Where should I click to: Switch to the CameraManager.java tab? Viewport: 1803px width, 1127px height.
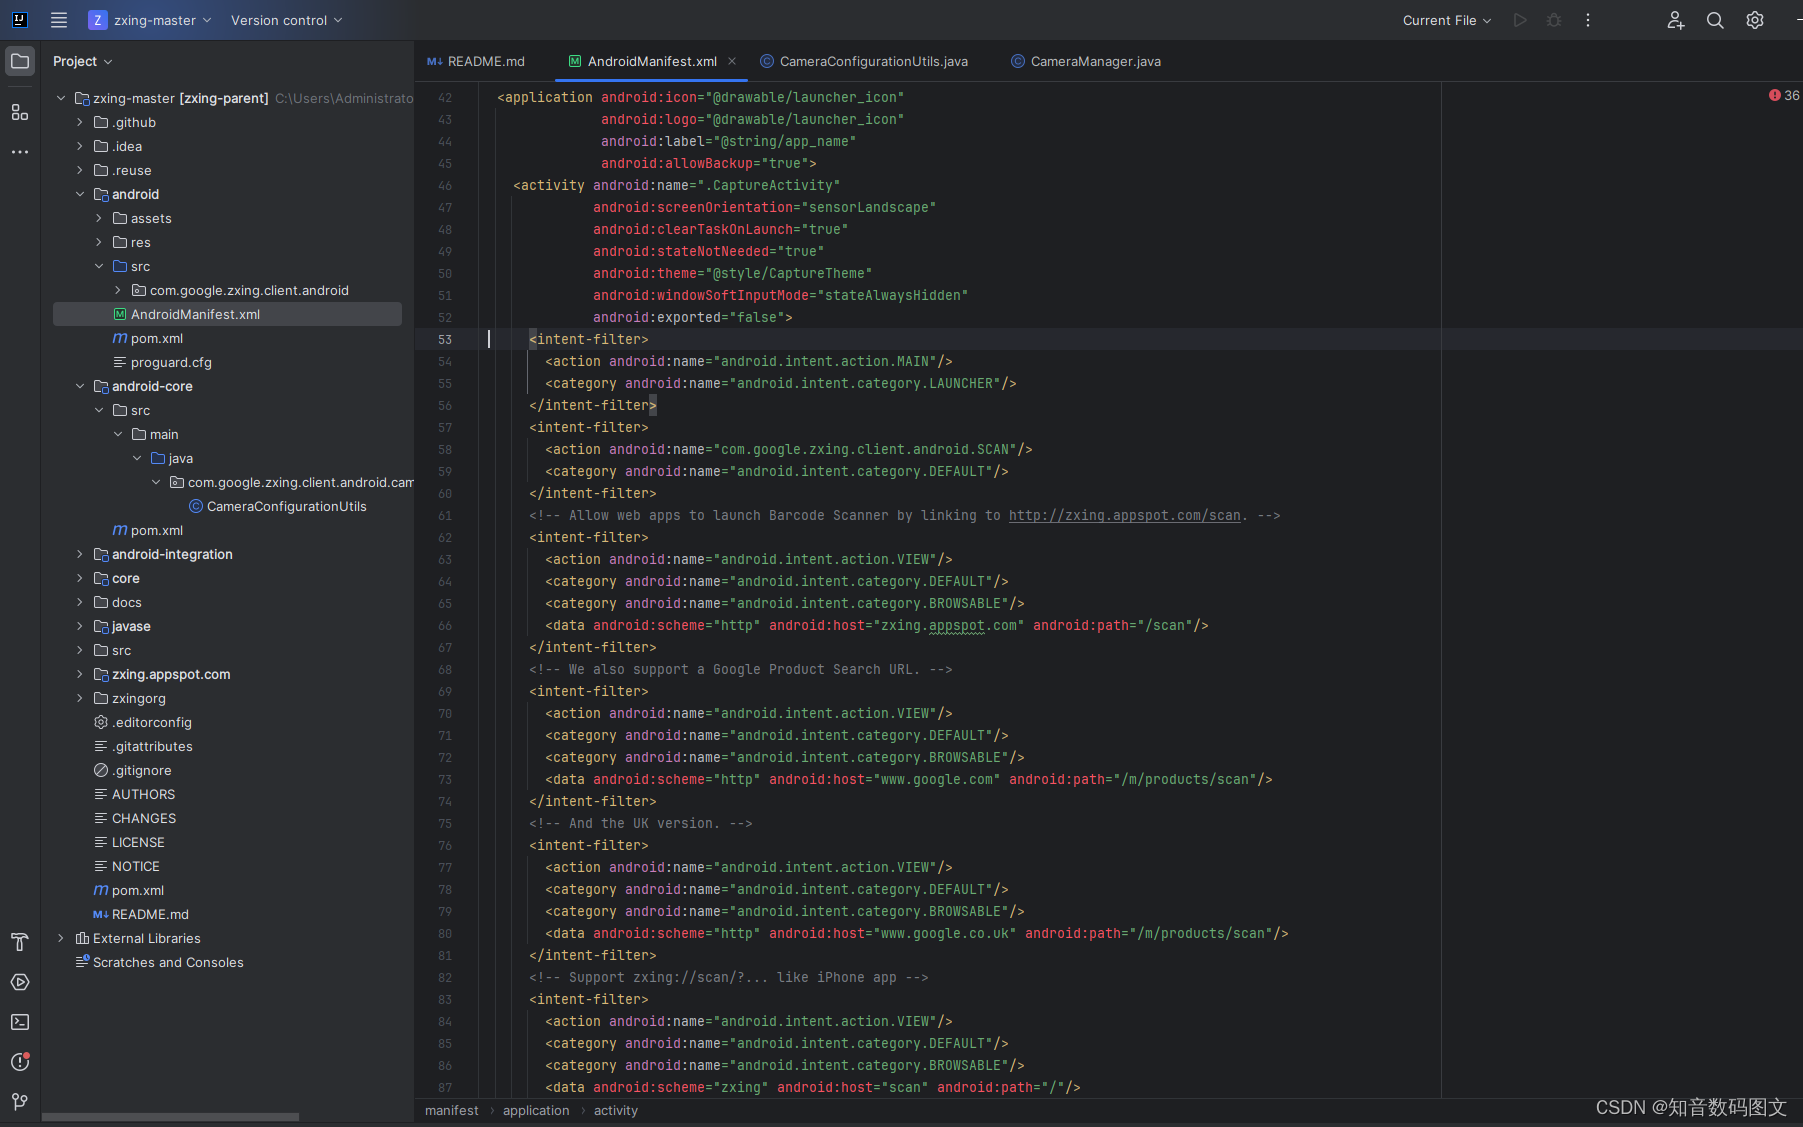[1086, 61]
